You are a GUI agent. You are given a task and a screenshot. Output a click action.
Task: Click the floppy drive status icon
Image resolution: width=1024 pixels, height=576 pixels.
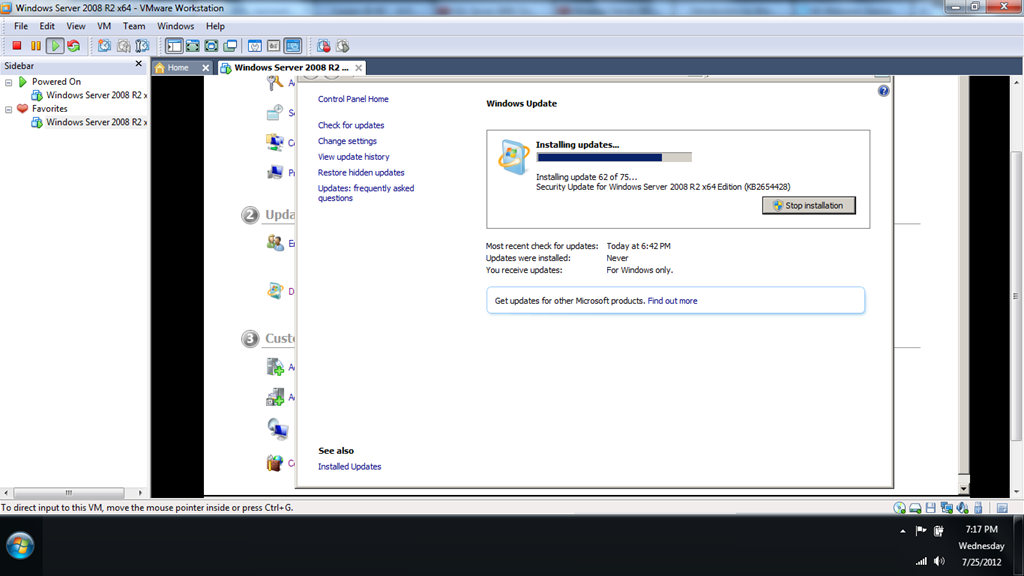931,508
